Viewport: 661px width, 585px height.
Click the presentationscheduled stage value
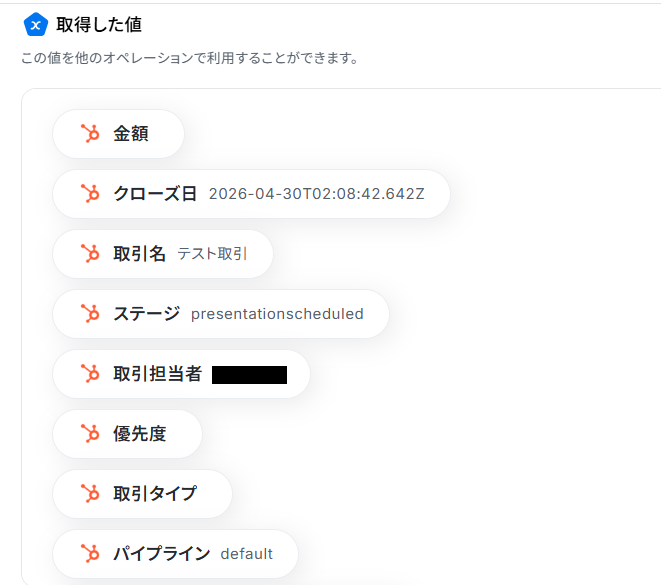(277, 314)
